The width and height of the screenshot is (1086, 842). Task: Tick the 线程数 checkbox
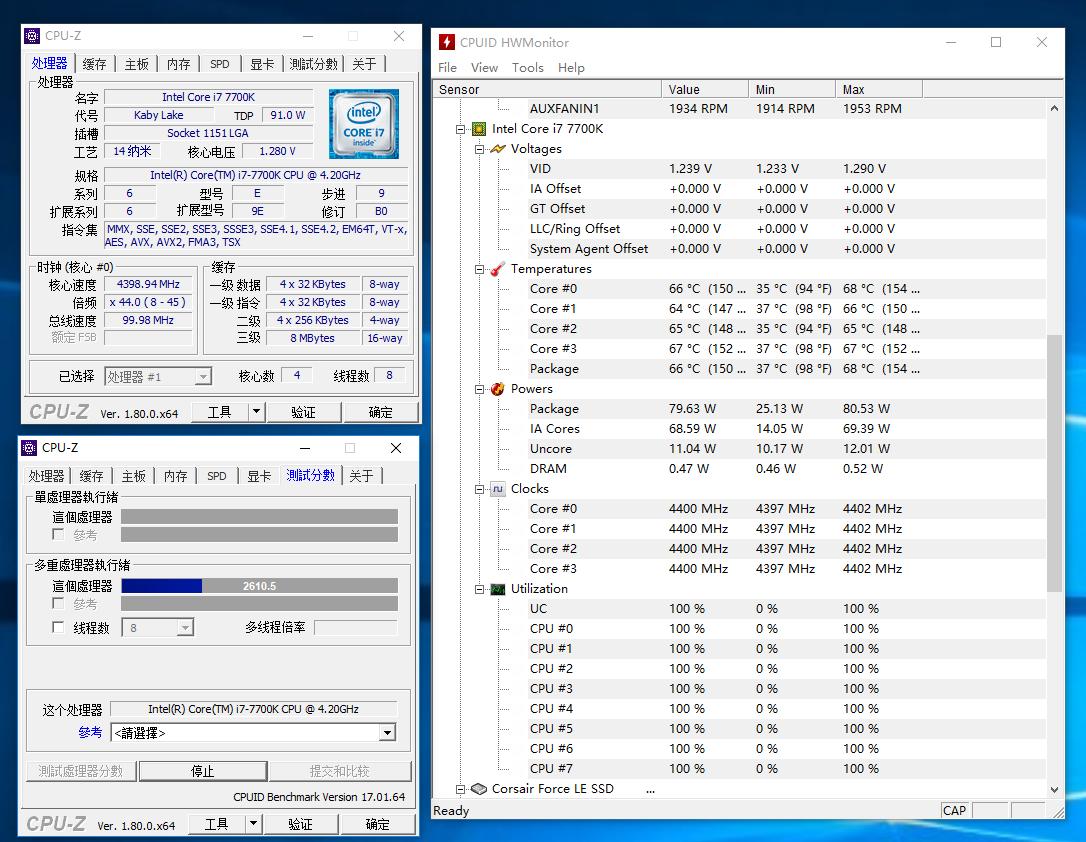pos(58,628)
